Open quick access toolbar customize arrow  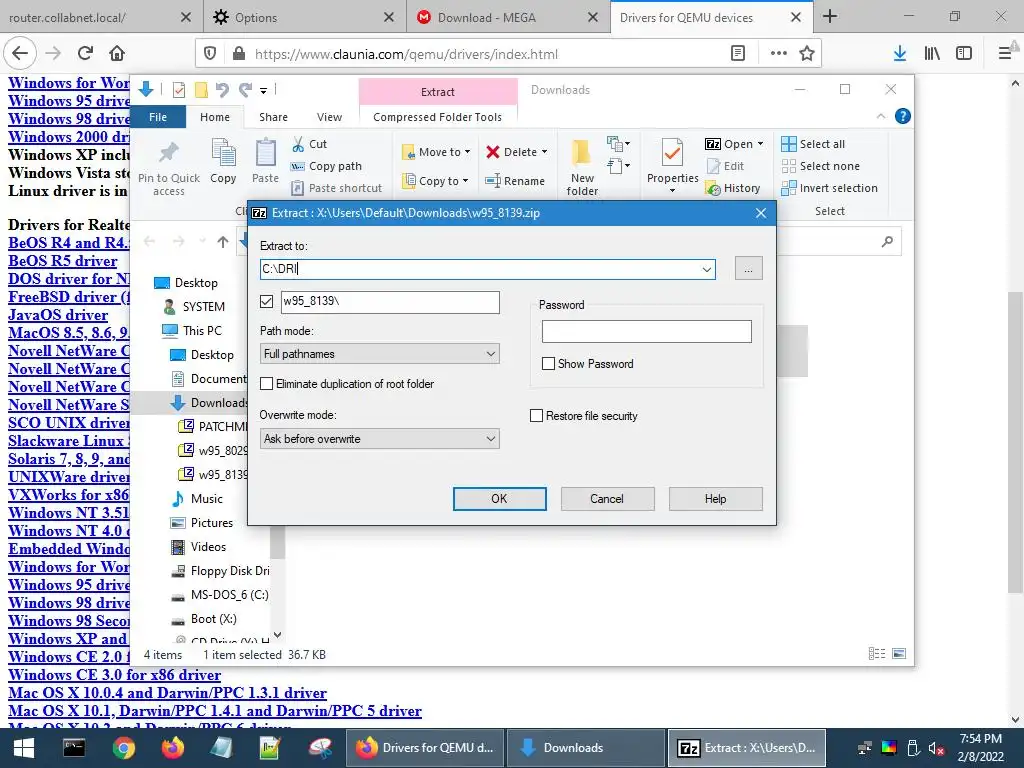pos(263,90)
